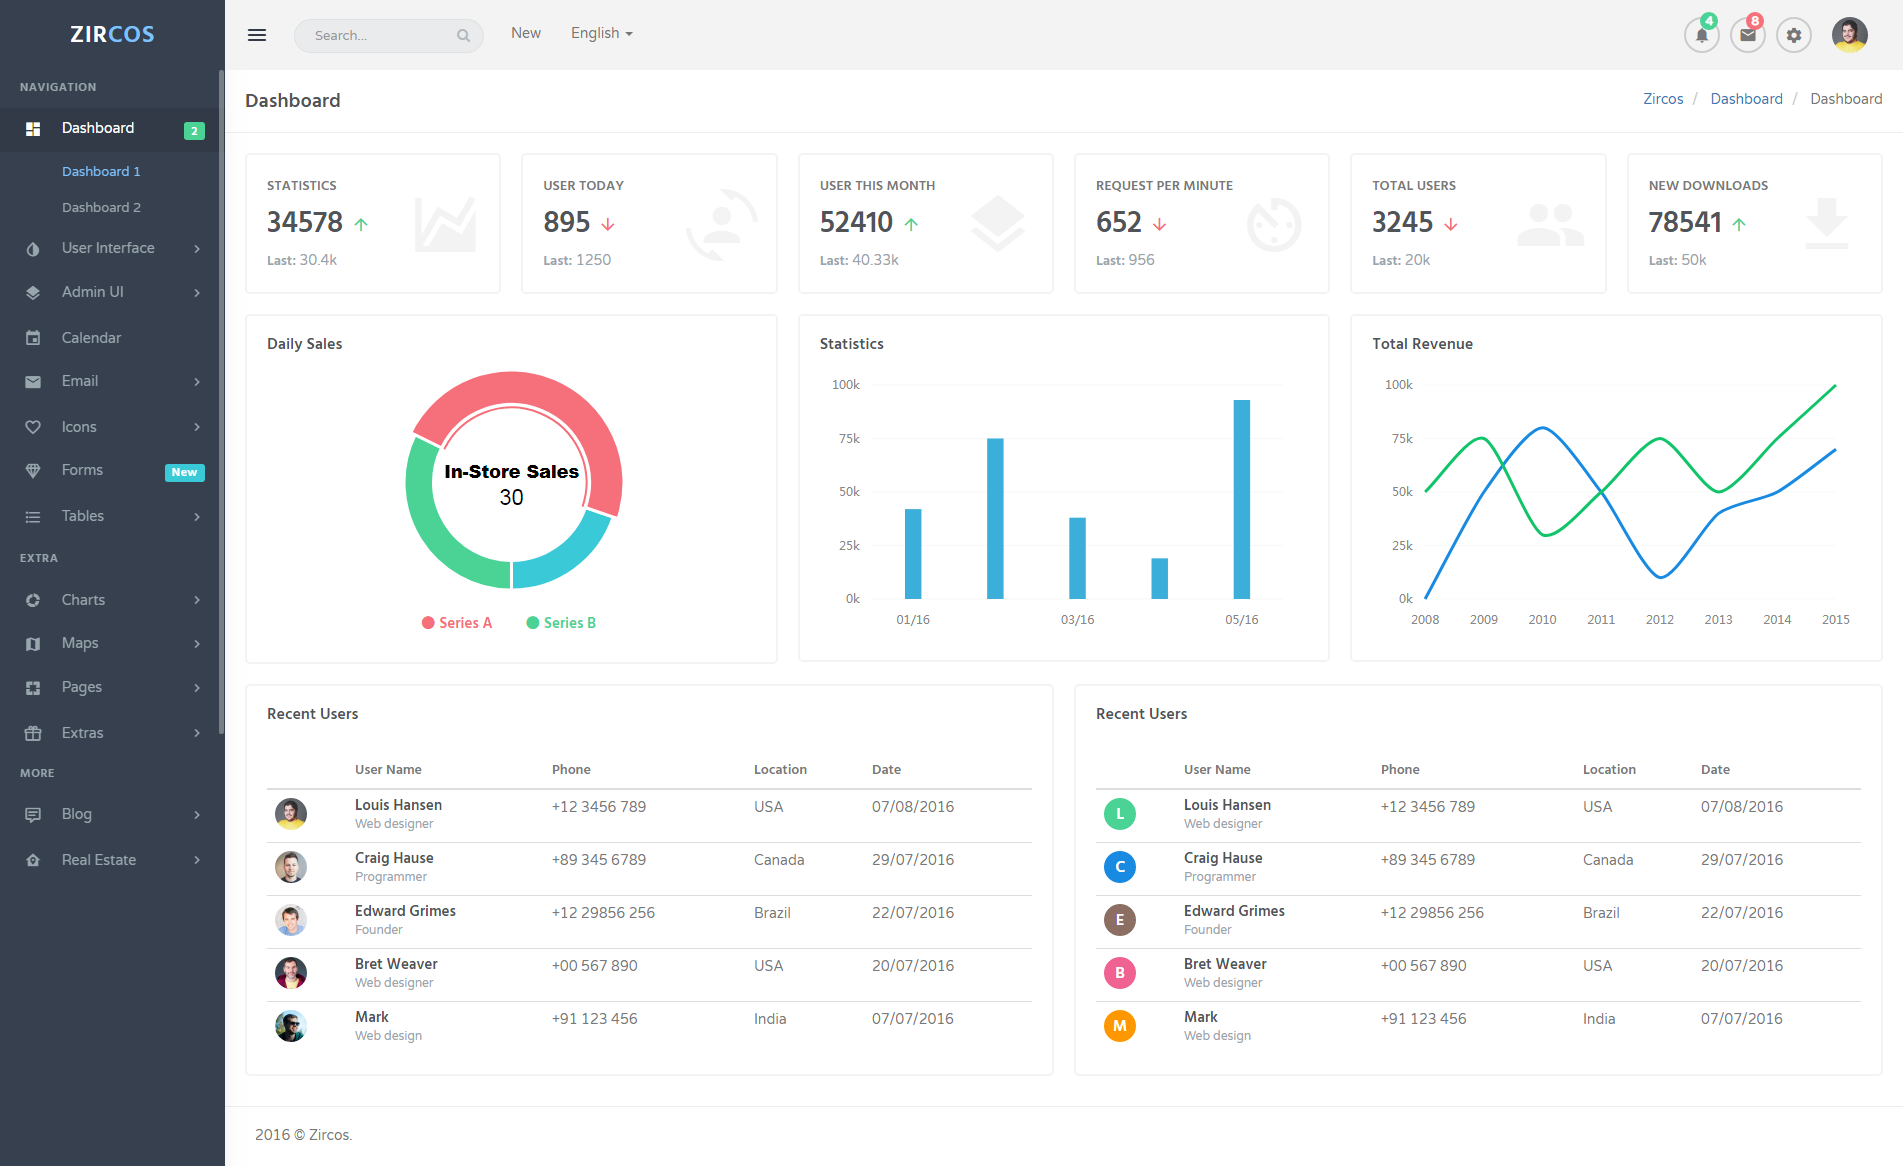Open the settings gear icon
The height and width of the screenshot is (1166, 1903).
click(1794, 35)
